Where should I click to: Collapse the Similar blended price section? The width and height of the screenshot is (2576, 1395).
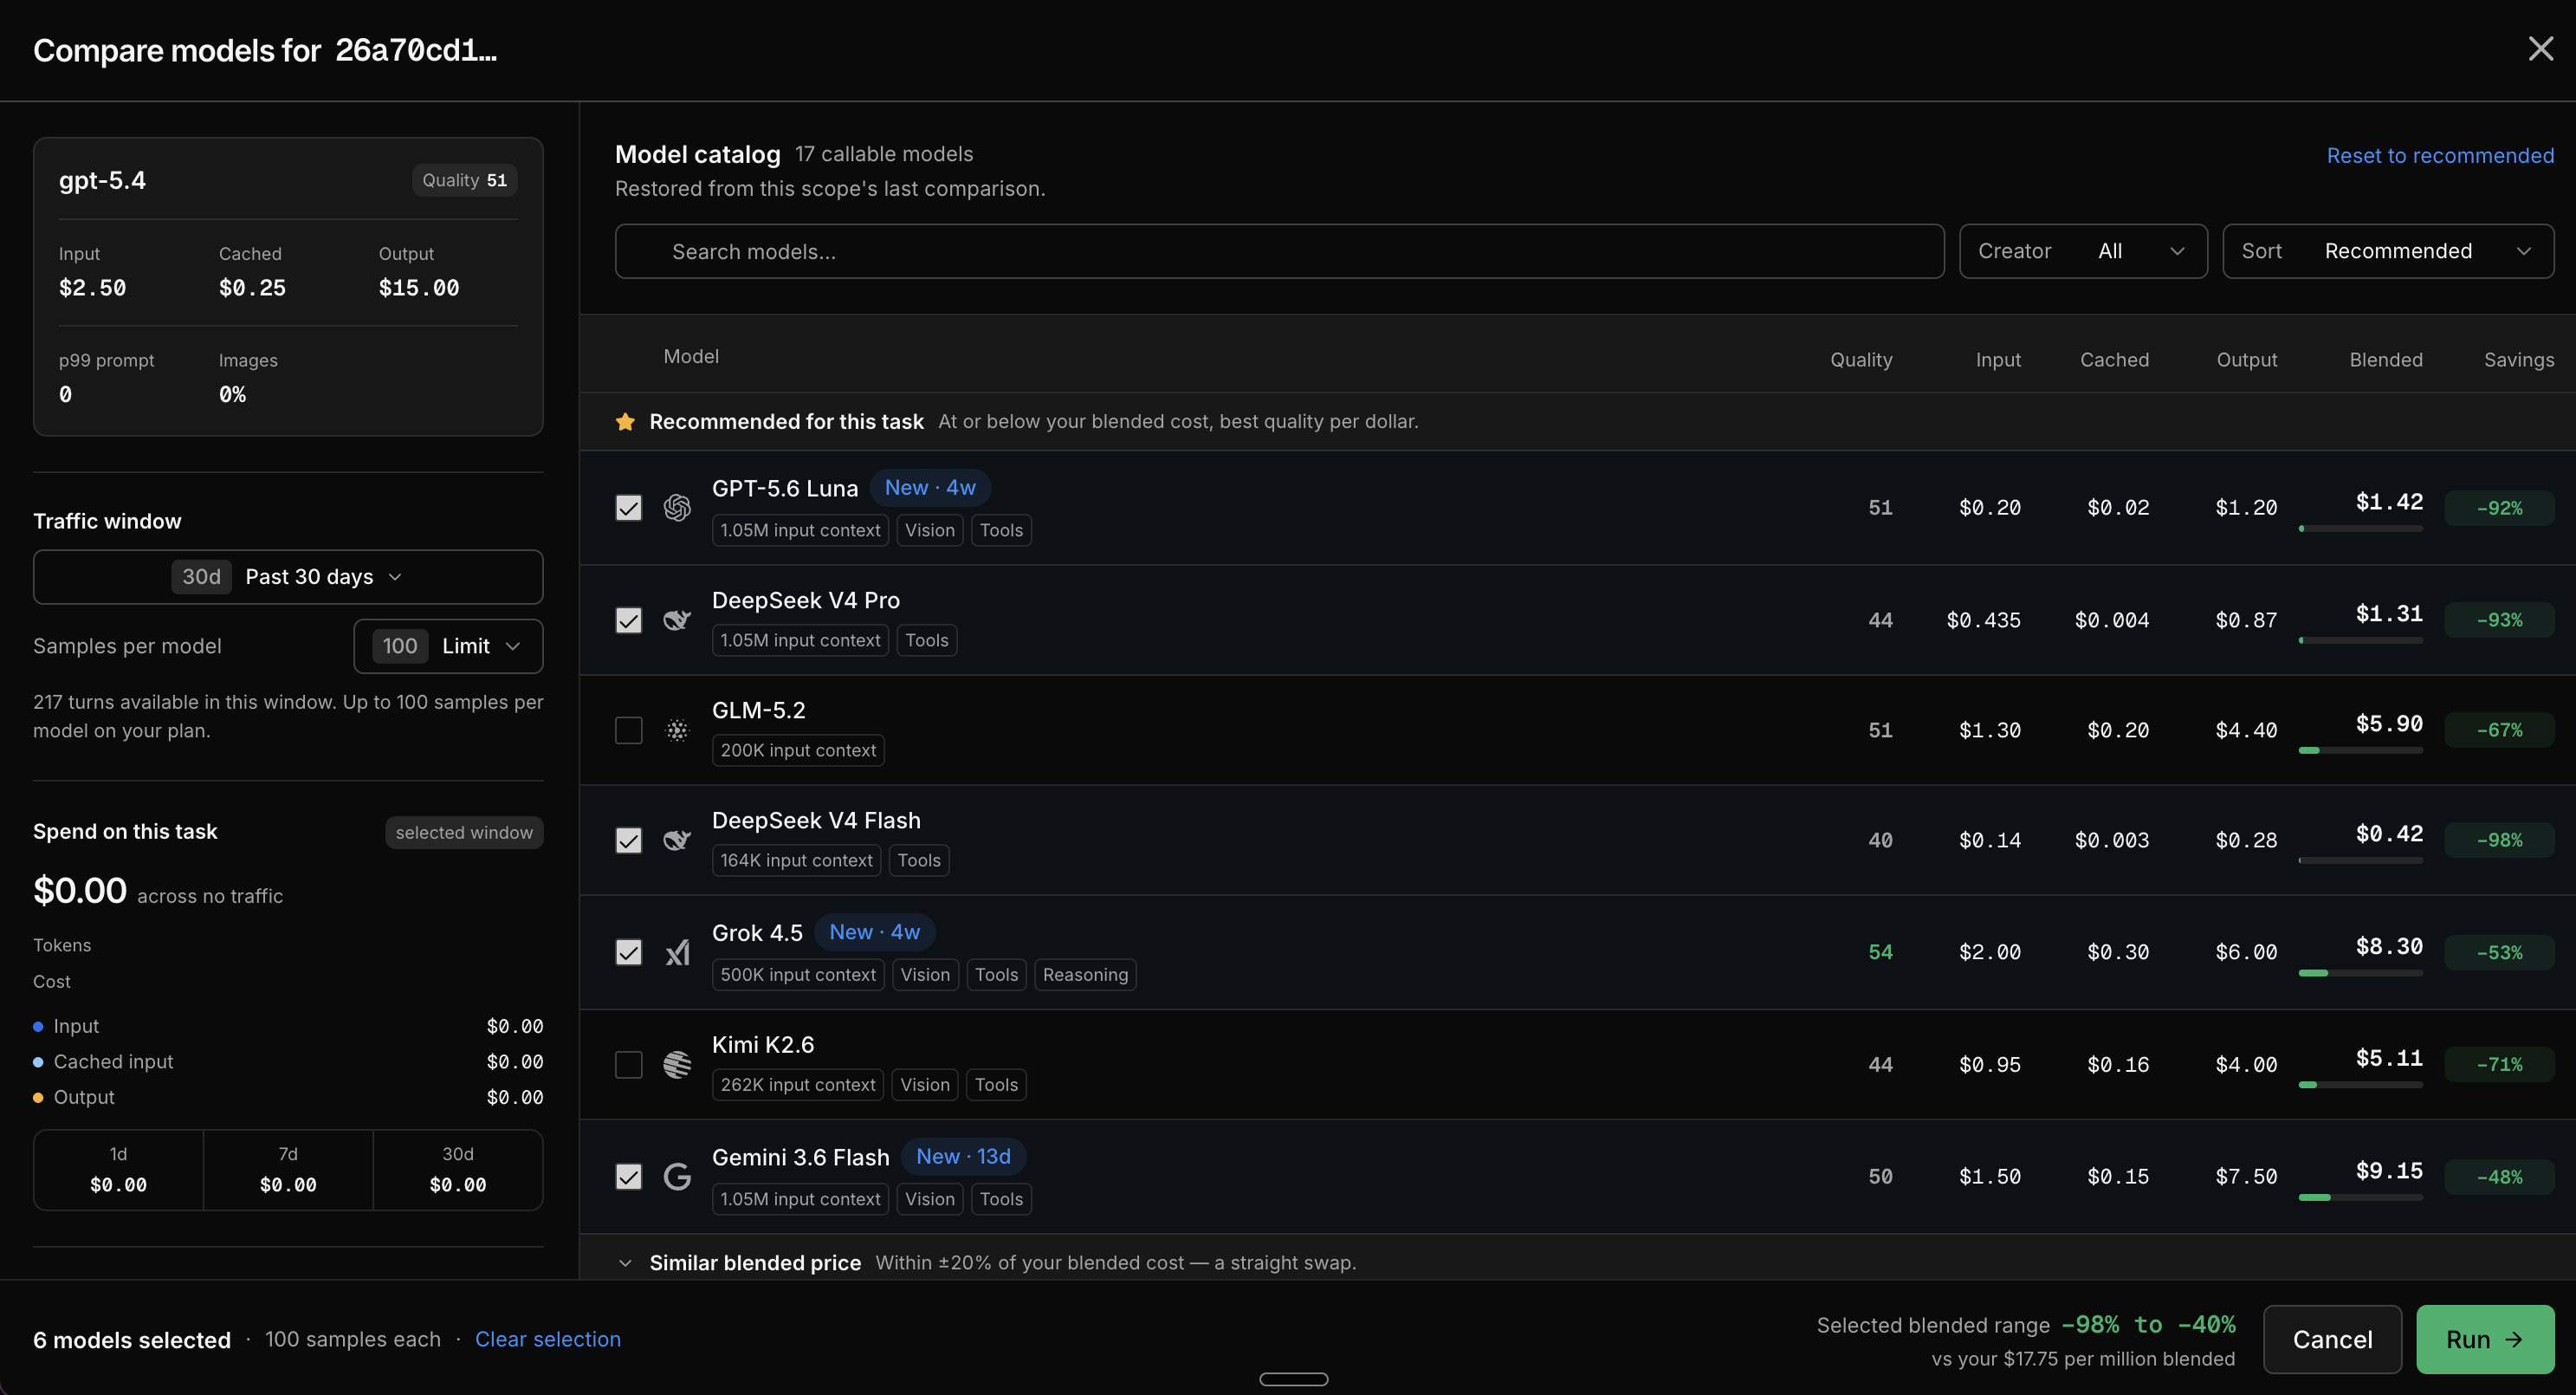[x=625, y=1263]
